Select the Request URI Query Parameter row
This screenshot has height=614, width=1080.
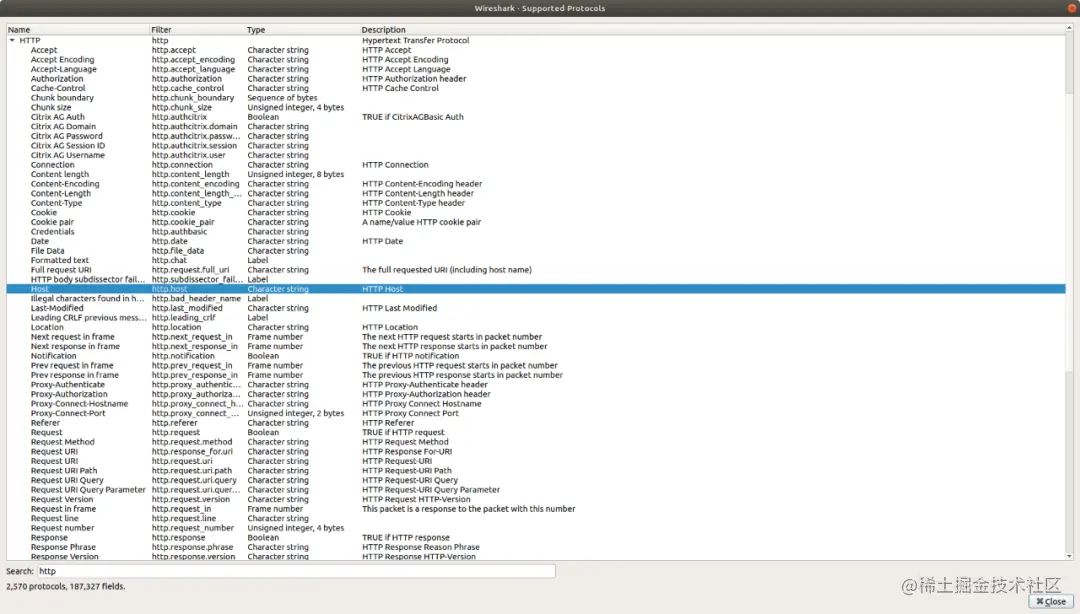click(x=536, y=490)
